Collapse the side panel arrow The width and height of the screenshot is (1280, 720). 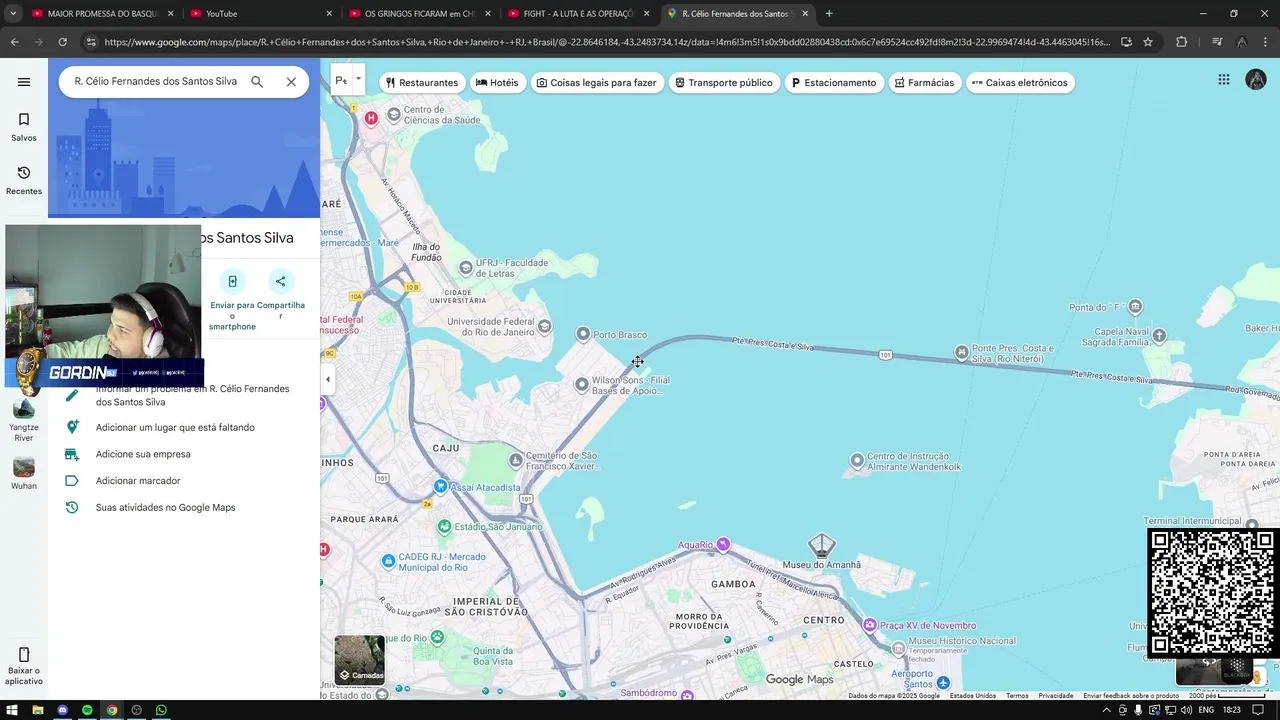(327, 379)
